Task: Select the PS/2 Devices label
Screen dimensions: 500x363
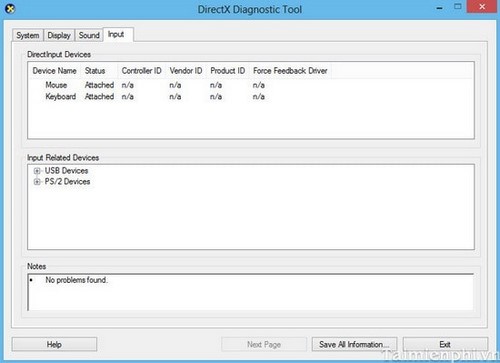Action: [x=67, y=182]
